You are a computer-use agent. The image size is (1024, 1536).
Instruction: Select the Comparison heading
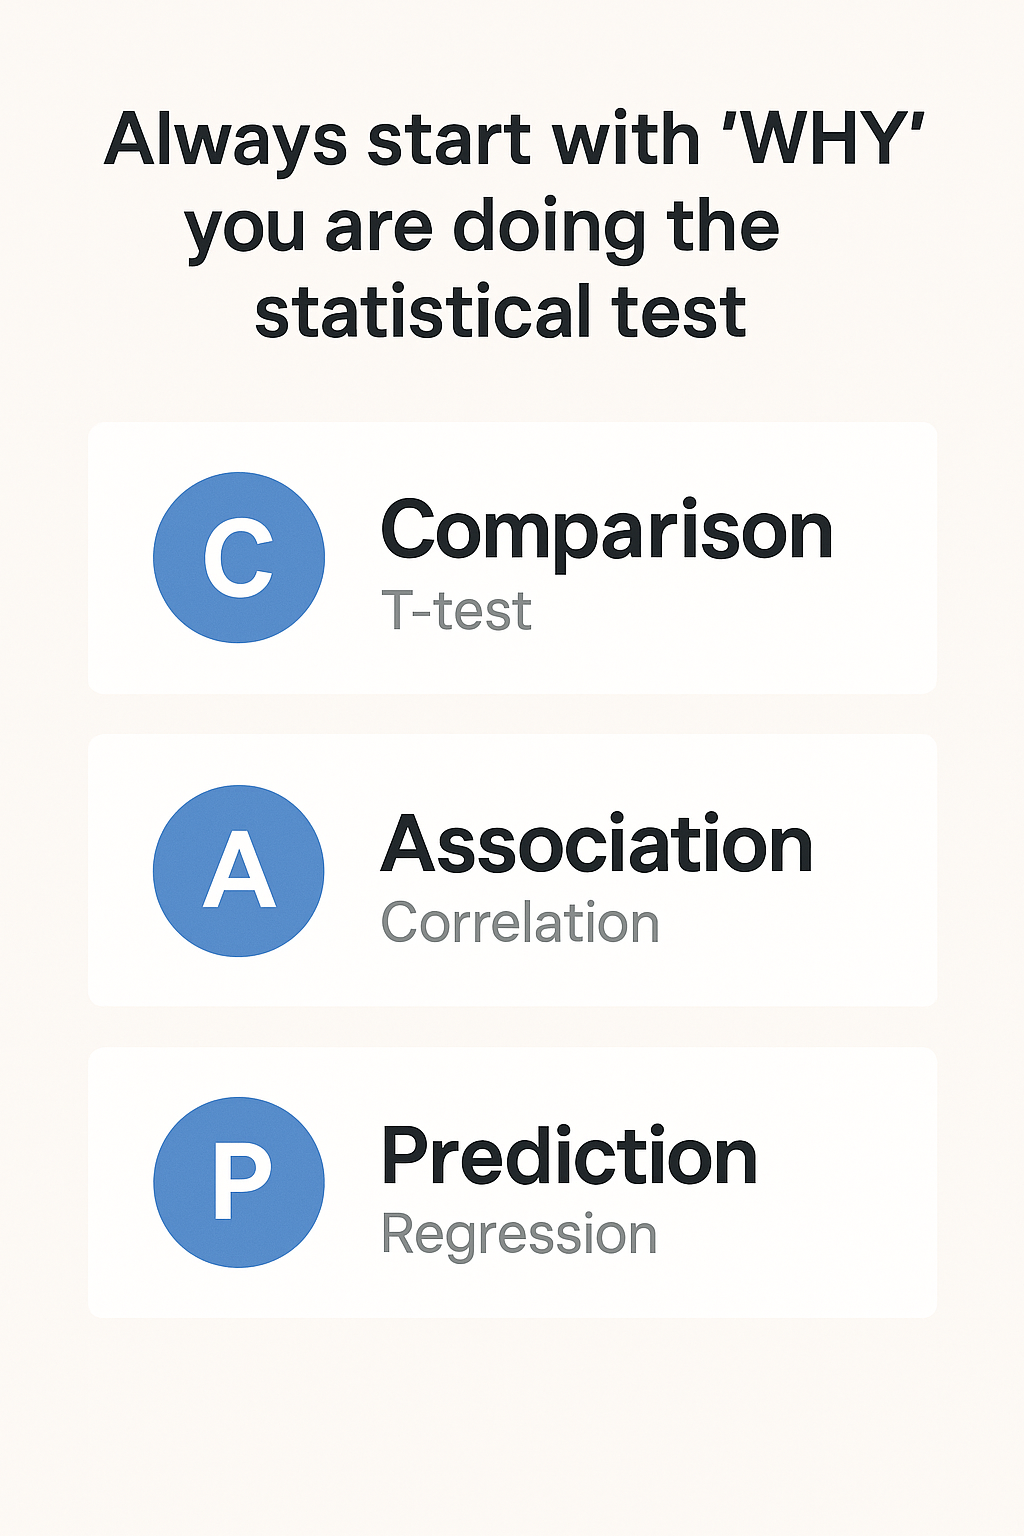(x=606, y=532)
